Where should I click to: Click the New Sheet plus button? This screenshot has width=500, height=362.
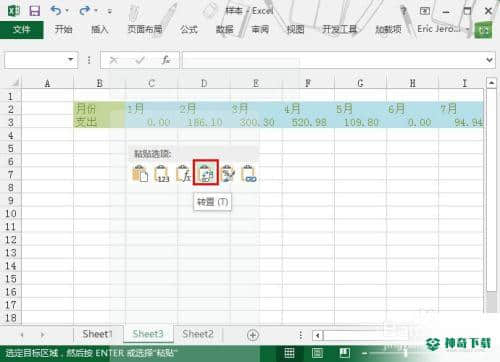click(x=253, y=335)
